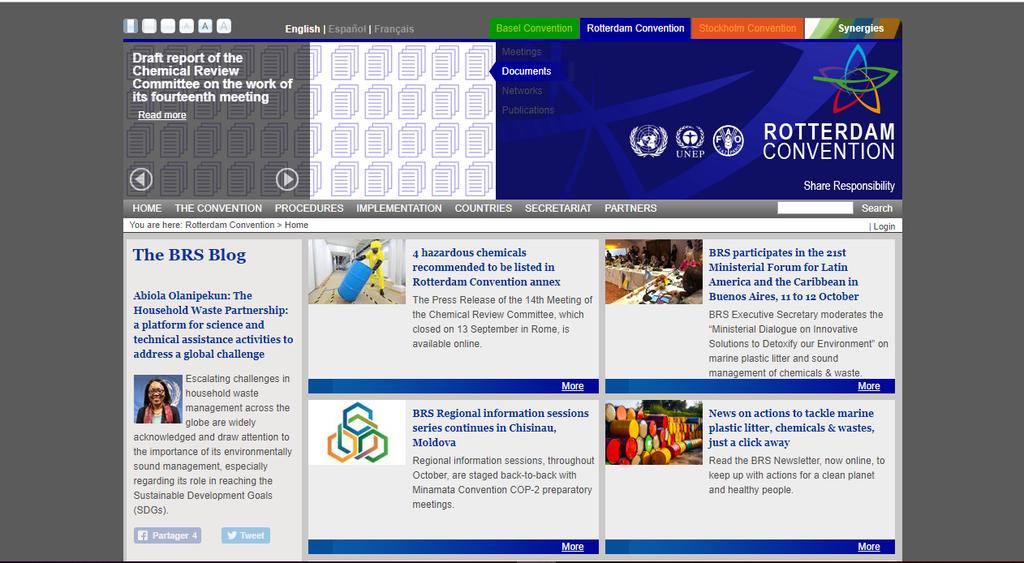Viewport: 1024px width, 563px height.
Task: Click More under the Ministerial Forum article
Action: point(869,386)
